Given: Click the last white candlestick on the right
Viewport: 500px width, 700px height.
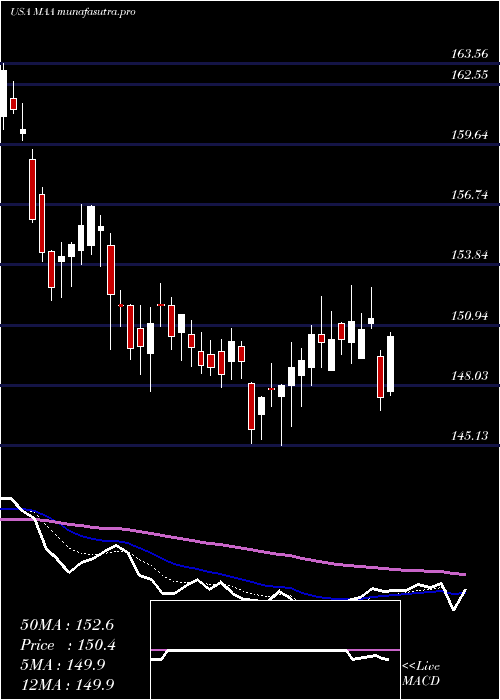Looking at the screenshot, I should (391, 364).
